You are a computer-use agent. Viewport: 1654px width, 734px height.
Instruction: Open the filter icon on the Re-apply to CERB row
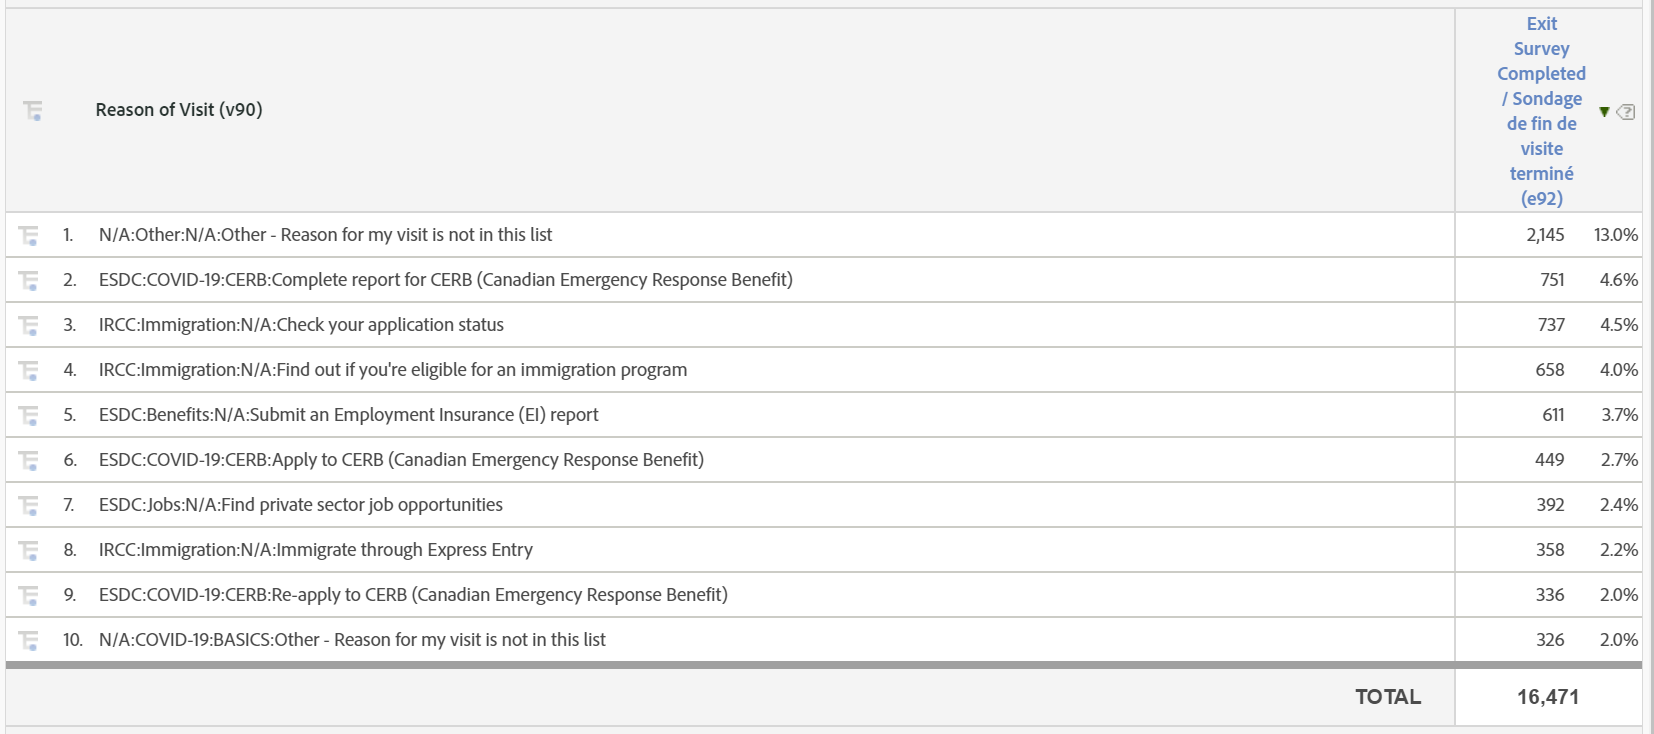point(26,595)
